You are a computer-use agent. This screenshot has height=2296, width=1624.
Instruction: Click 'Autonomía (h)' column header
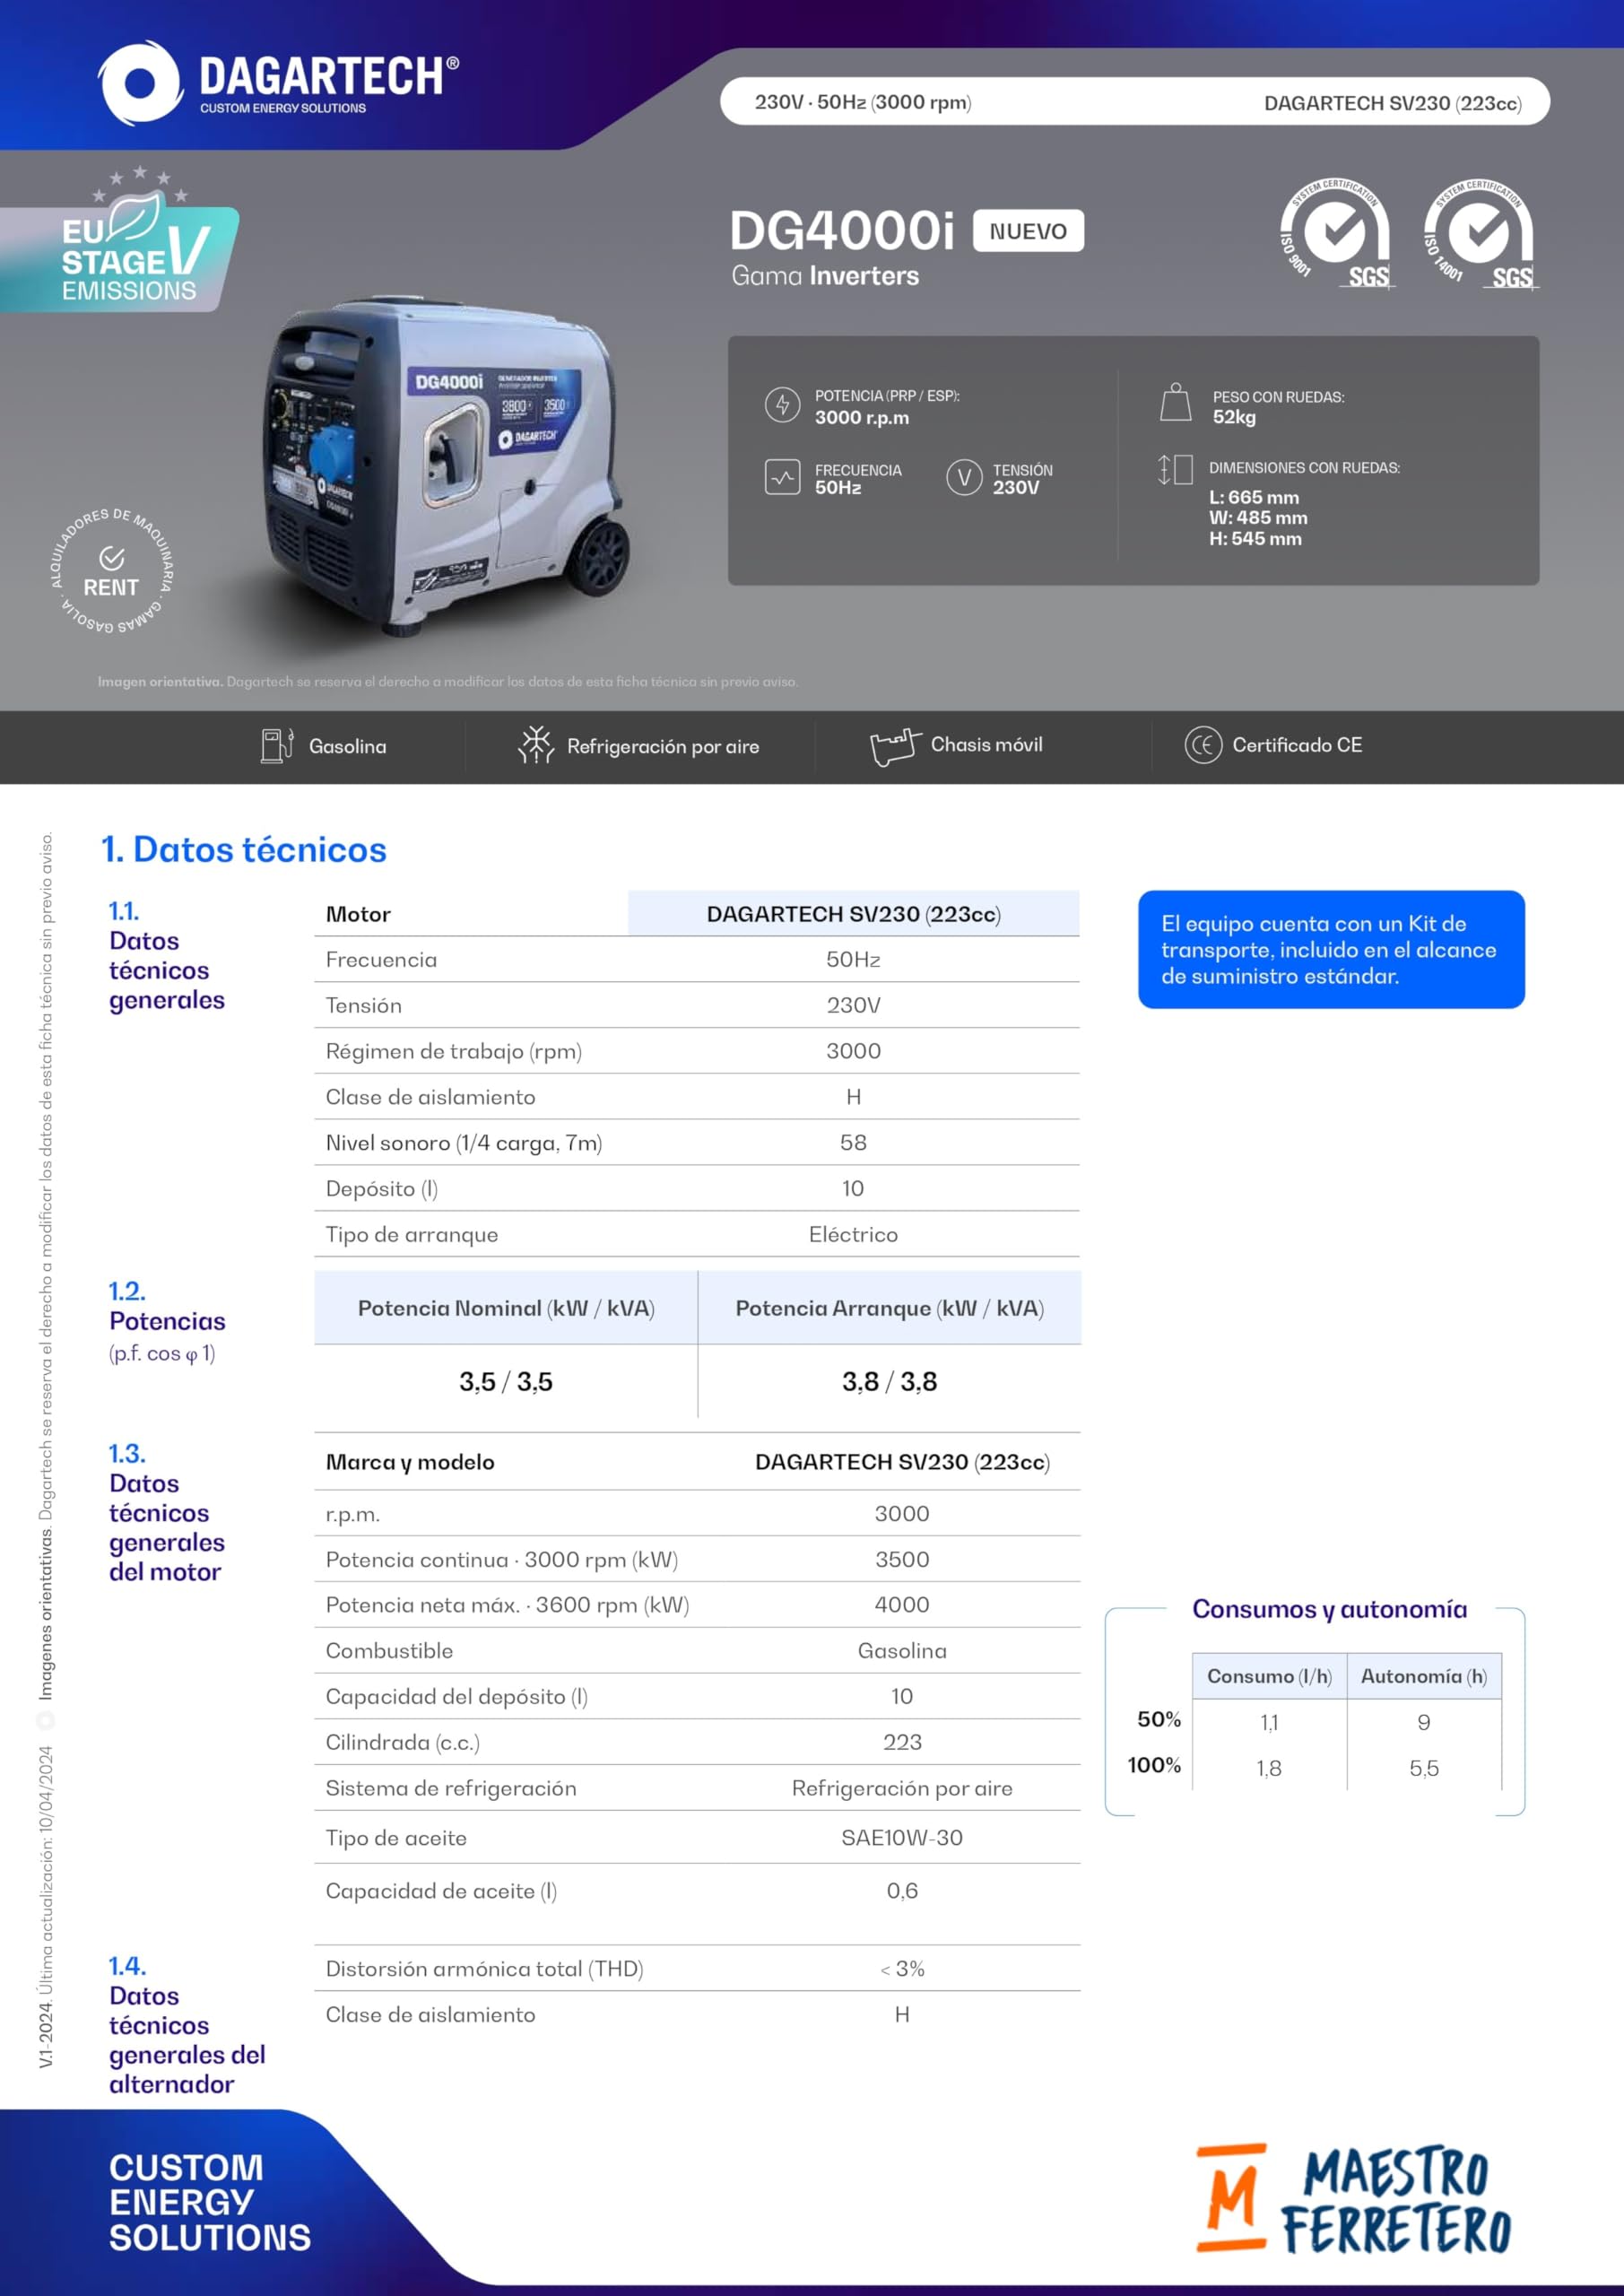[1424, 1676]
